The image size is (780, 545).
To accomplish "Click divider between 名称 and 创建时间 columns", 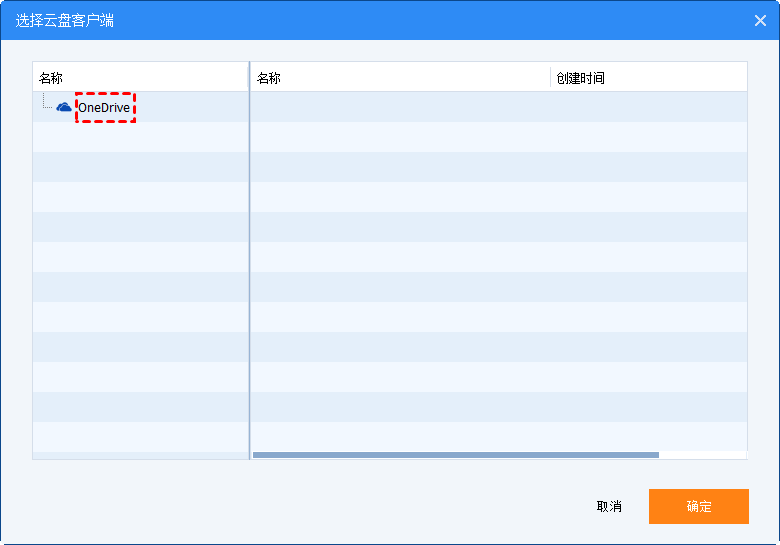I will pos(550,78).
